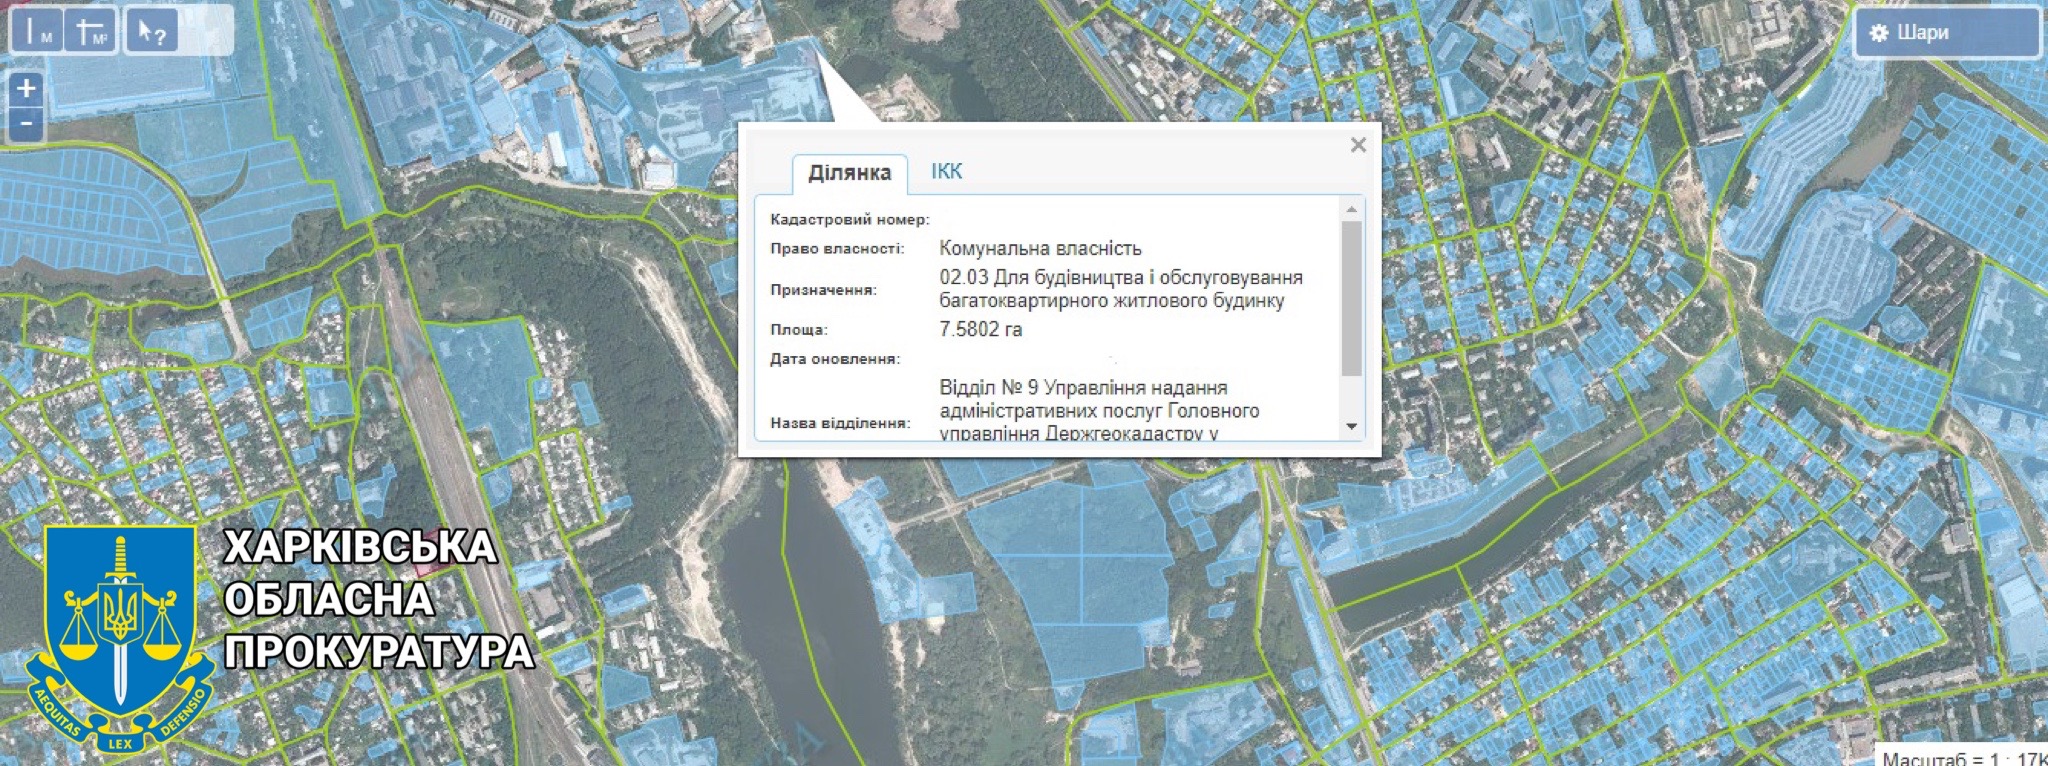2048x766 pixels.
Task: Zoom out using the minus button
Action: coord(26,125)
